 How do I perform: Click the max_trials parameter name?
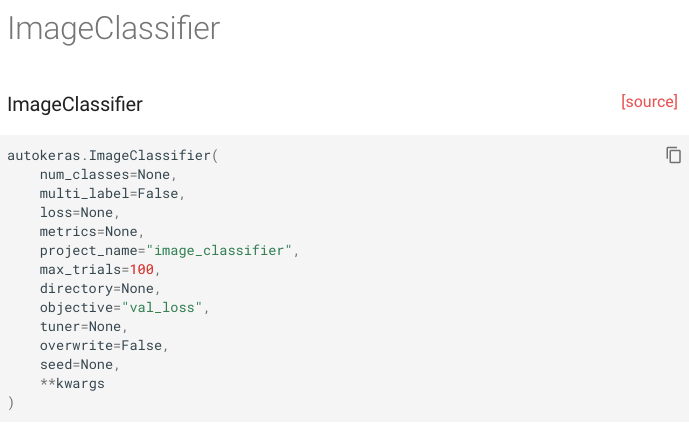click(x=80, y=270)
